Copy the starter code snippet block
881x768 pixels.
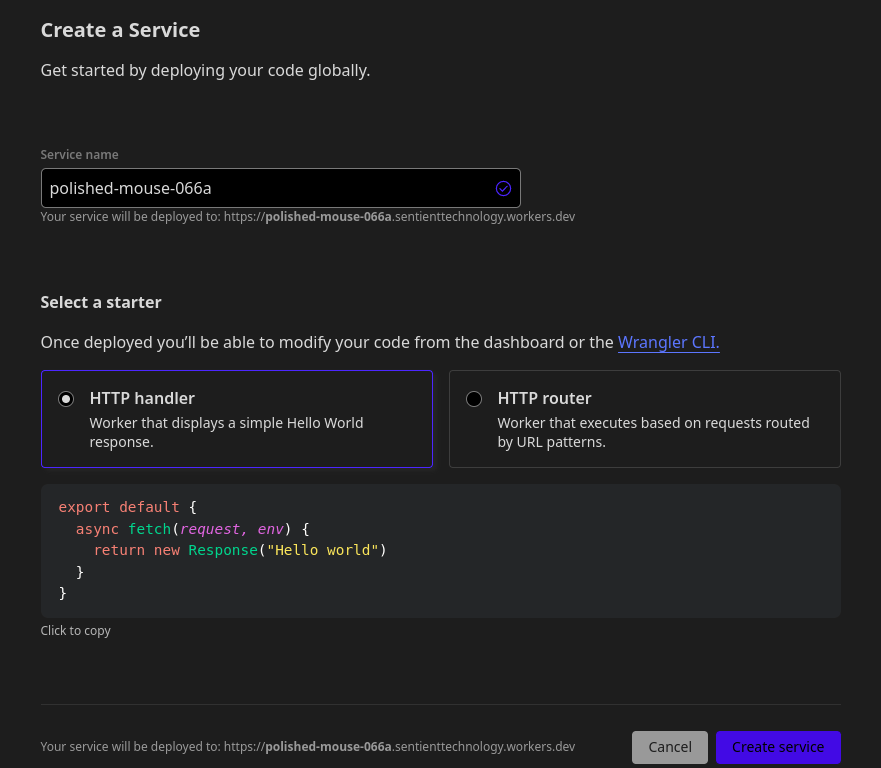pos(440,551)
